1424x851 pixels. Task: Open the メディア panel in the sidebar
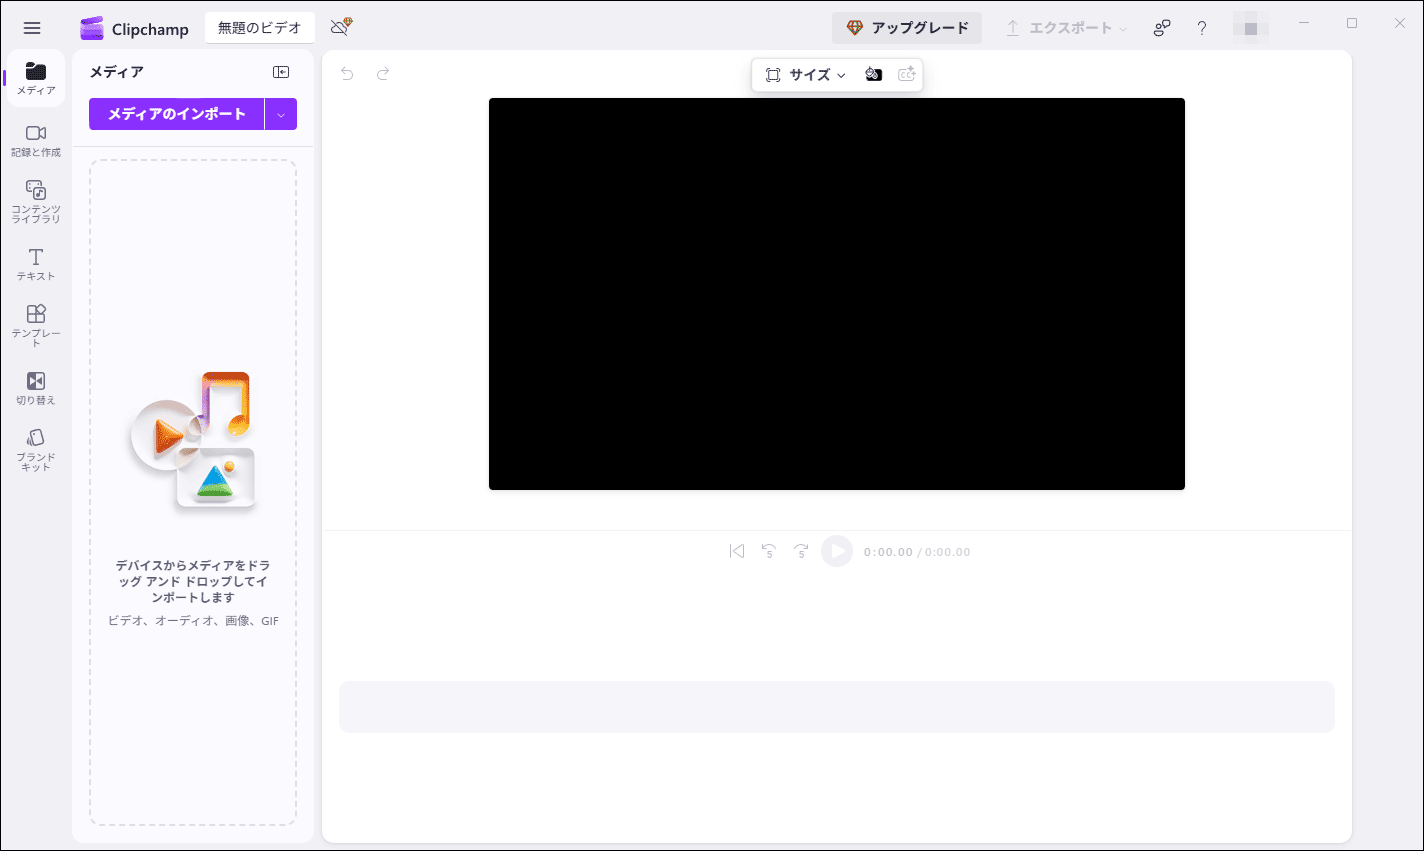pyautogui.click(x=35, y=77)
